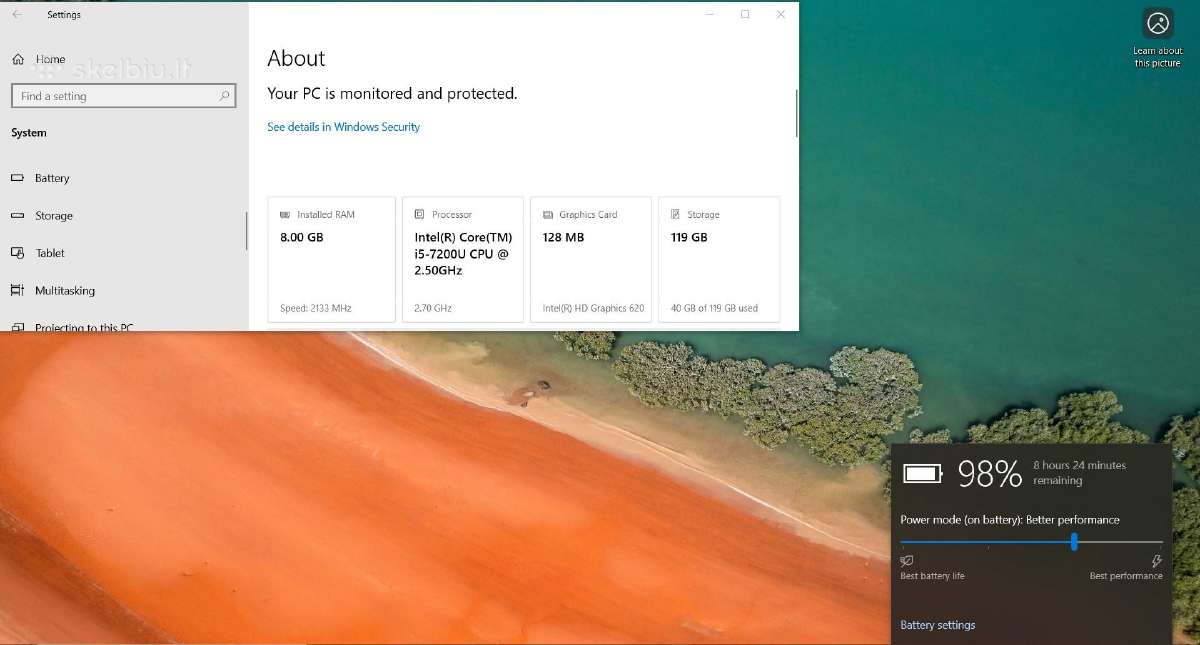Click the Graphics Card chip icon
Screen dimensions: 1200x645
coord(548,215)
